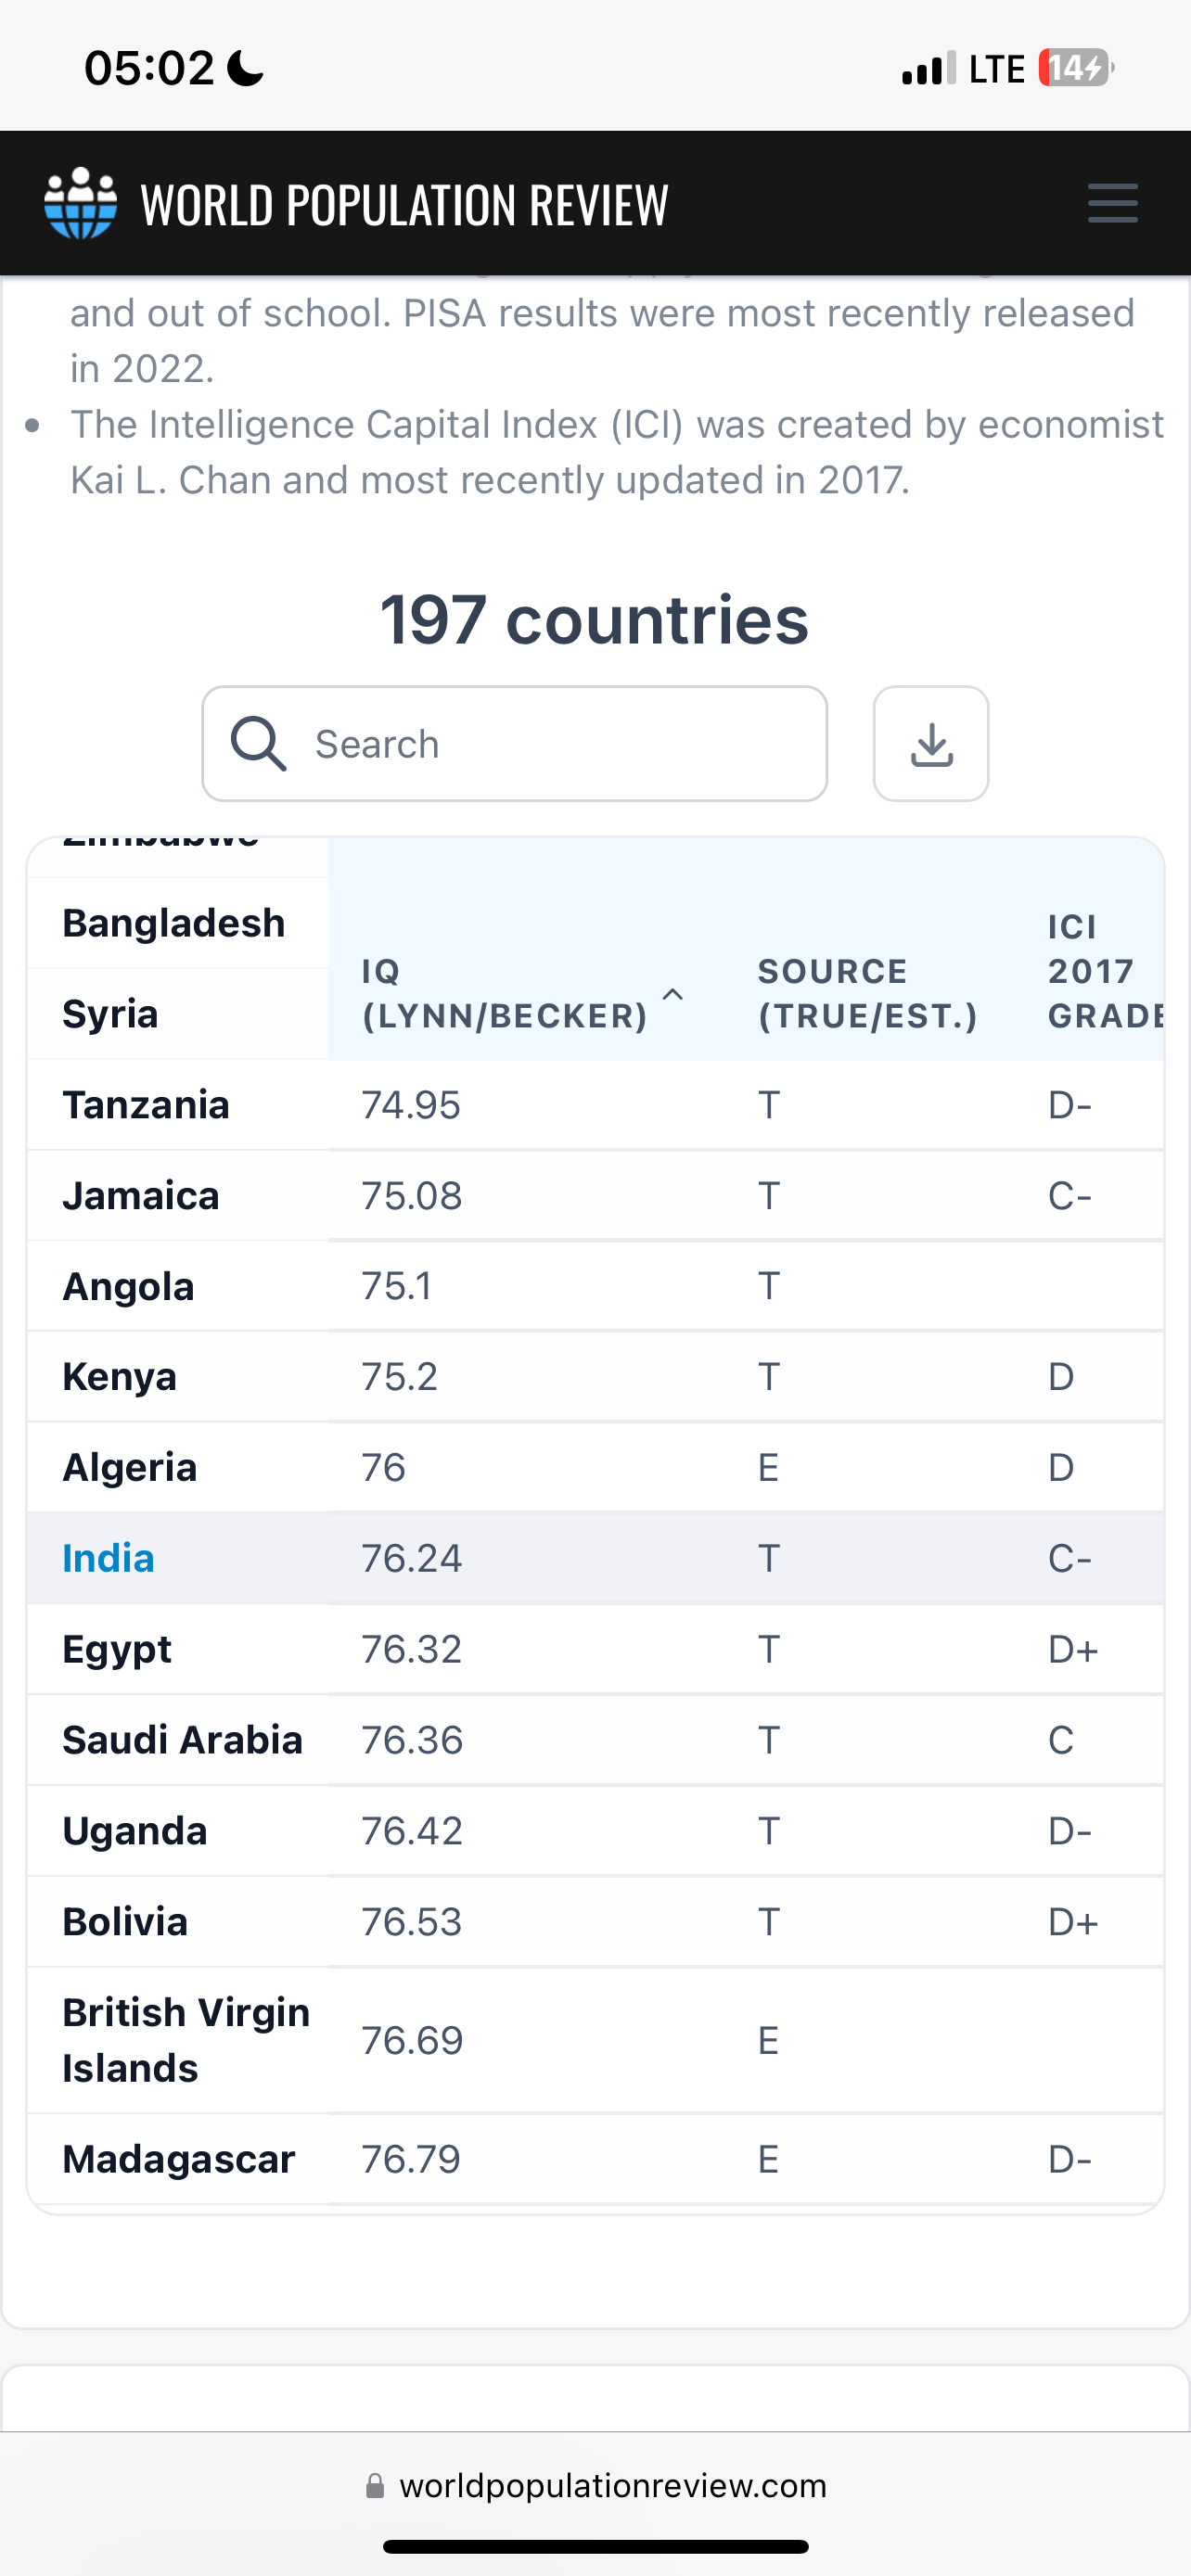This screenshot has height=2576, width=1191.
Task: Tap the padlock icon in the address bar
Action: pos(375,2486)
